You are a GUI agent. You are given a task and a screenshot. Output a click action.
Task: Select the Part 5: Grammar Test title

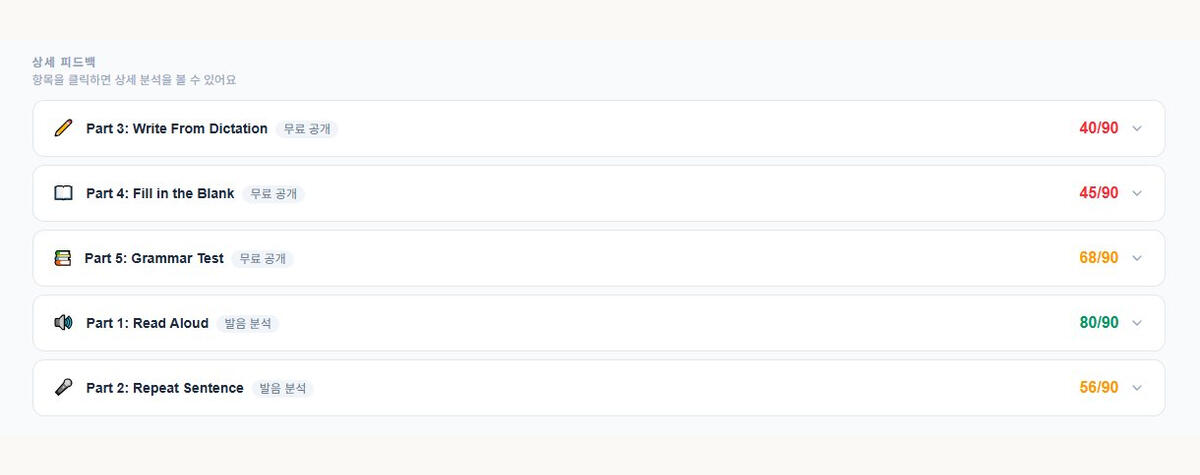coord(154,258)
